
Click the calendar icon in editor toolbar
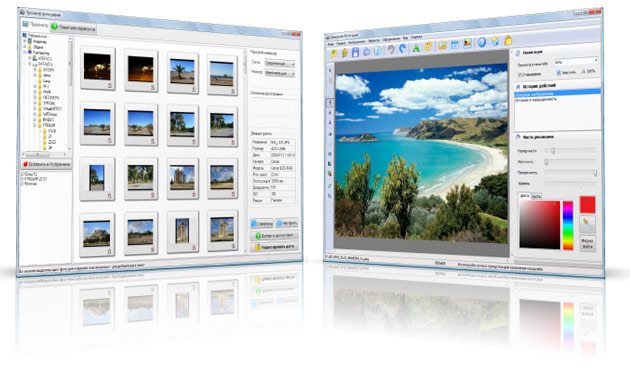455,44
